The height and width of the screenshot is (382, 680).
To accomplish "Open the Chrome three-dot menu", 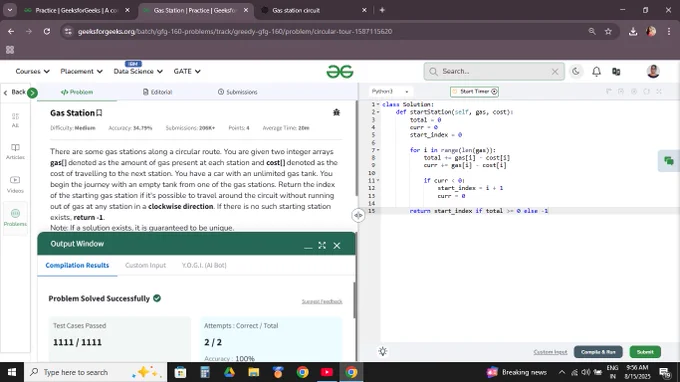I will 669,31.
